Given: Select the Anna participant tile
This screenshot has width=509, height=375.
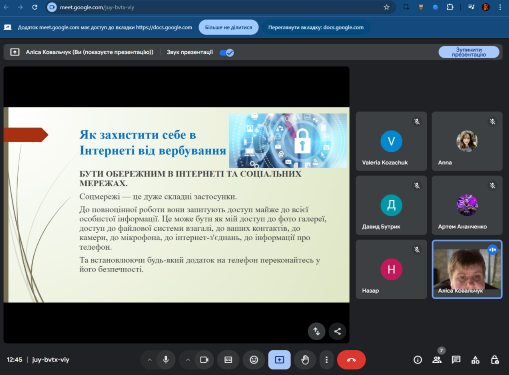Looking at the screenshot, I should tap(467, 141).
